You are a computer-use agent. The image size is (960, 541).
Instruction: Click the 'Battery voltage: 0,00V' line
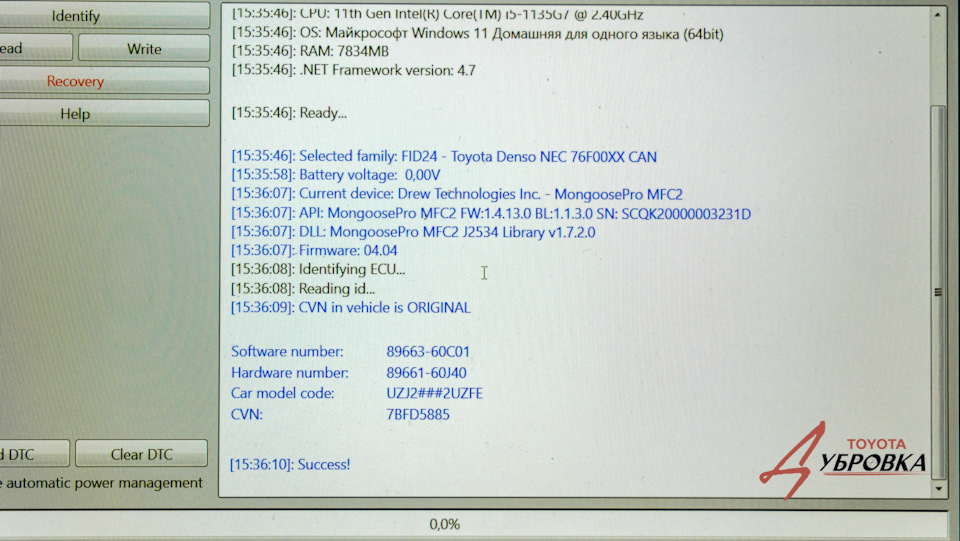point(336,175)
